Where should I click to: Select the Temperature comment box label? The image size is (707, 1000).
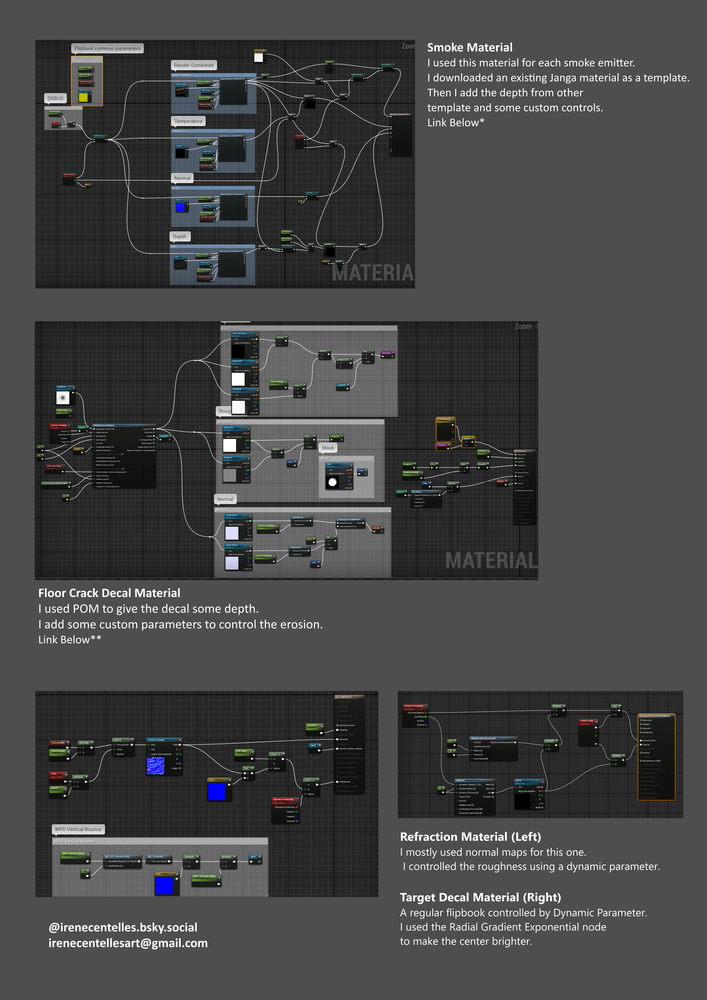(189, 121)
